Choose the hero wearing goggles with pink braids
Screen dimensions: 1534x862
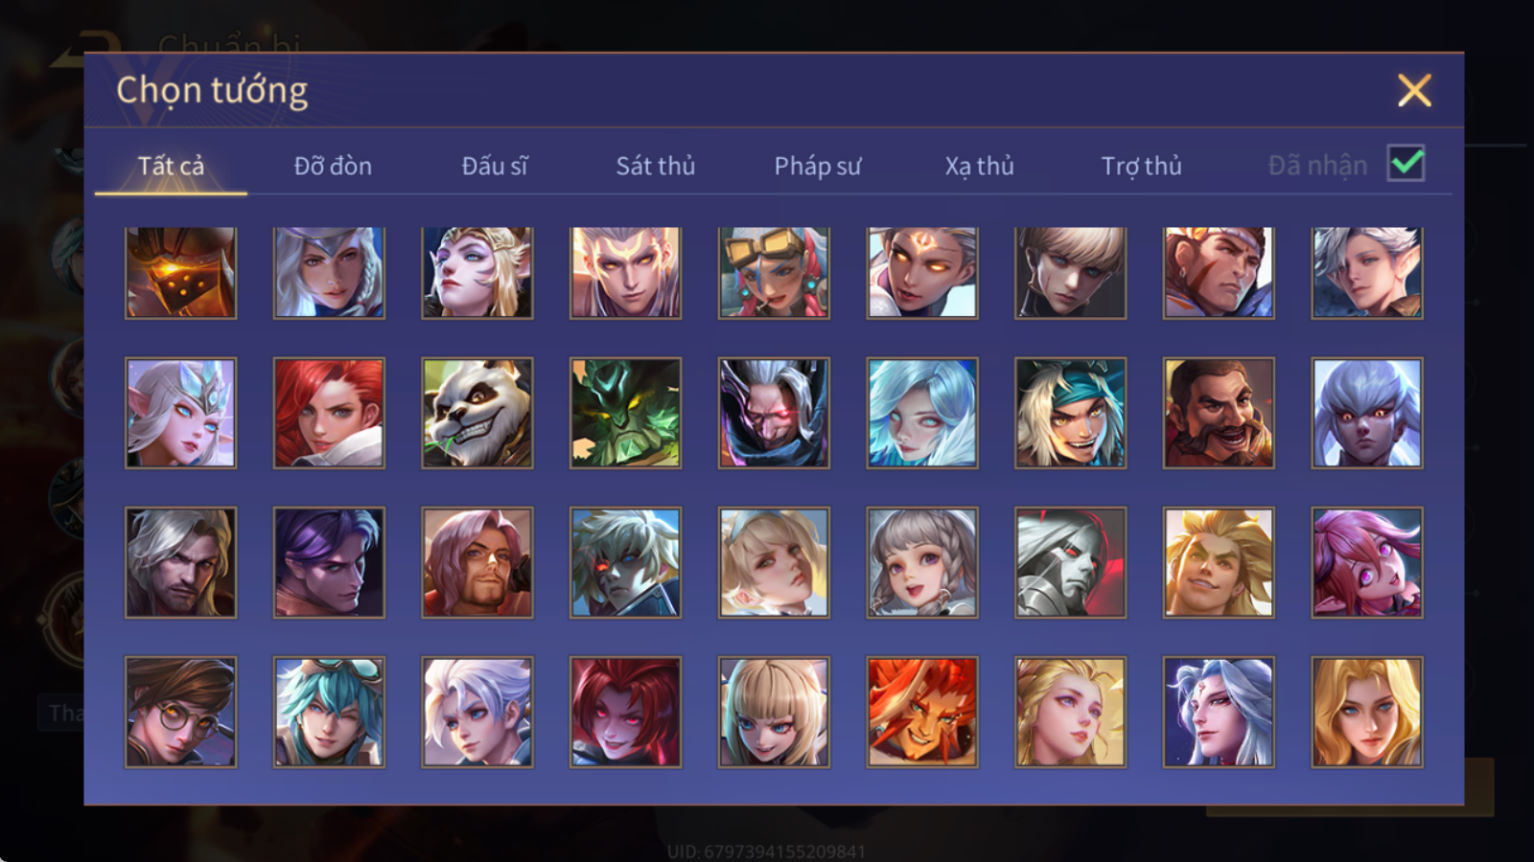[x=774, y=272]
